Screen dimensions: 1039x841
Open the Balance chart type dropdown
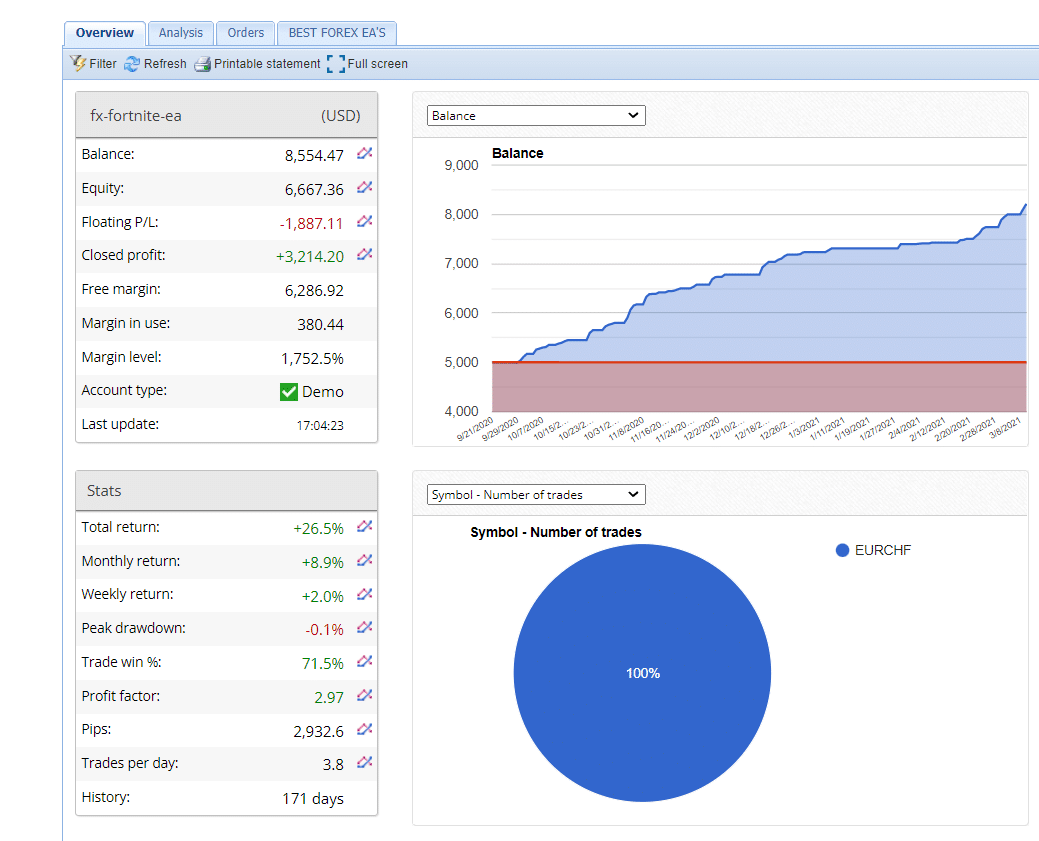(536, 115)
